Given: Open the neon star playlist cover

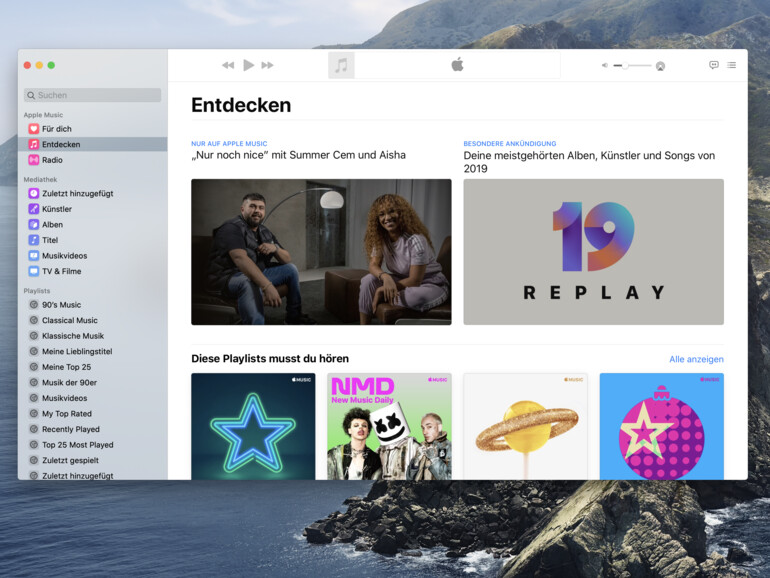Looking at the screenshot, I should coord(253,426).
